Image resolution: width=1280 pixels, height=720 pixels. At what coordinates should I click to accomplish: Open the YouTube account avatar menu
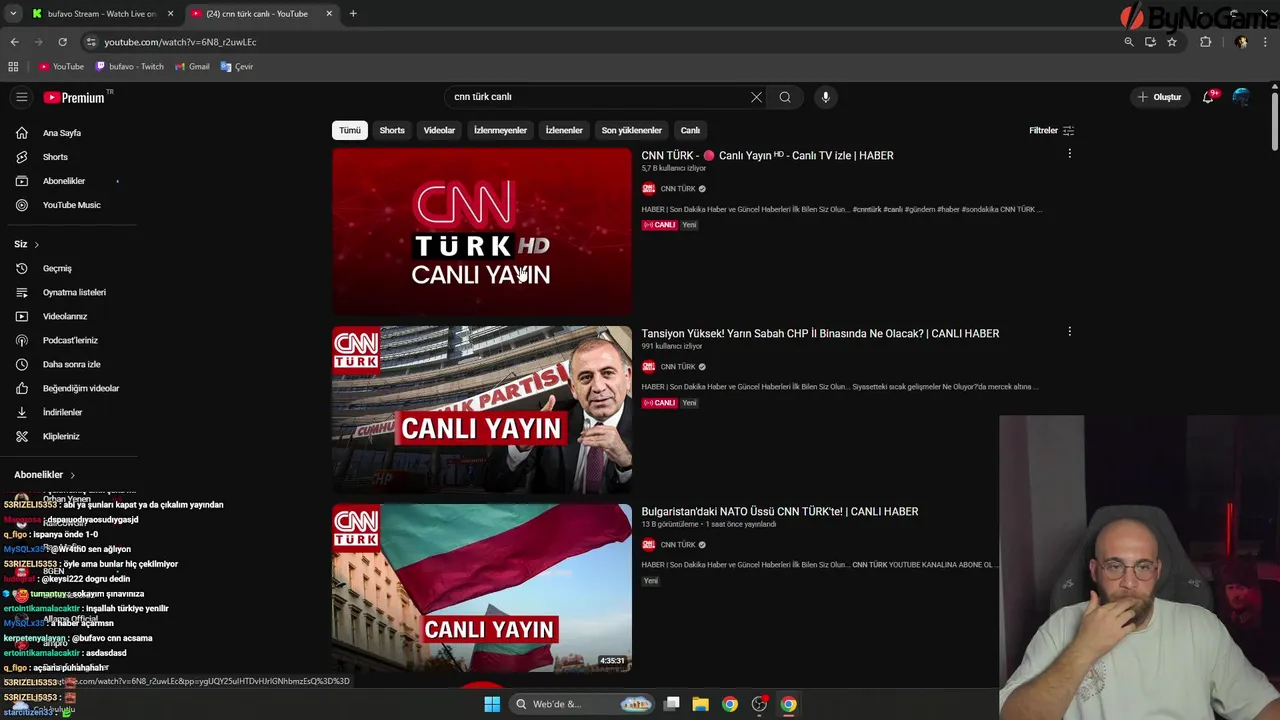(1241, 97)
